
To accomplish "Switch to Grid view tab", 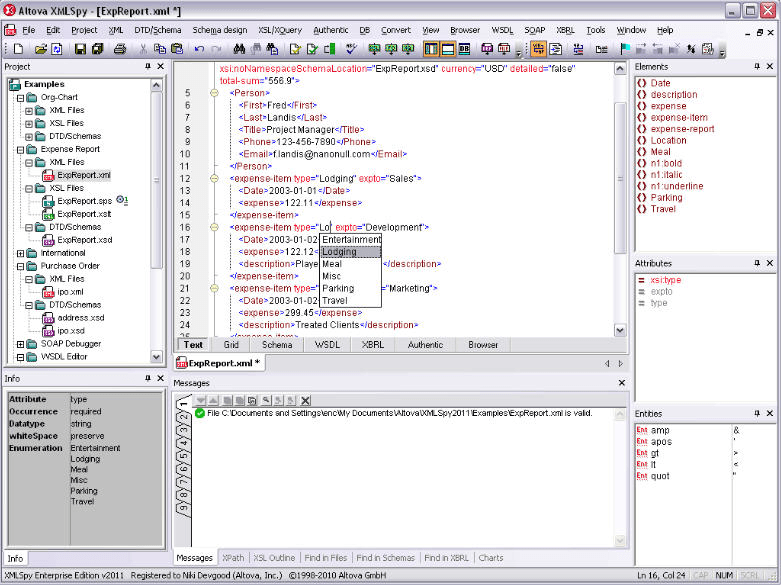I will [x=231, y=345].
